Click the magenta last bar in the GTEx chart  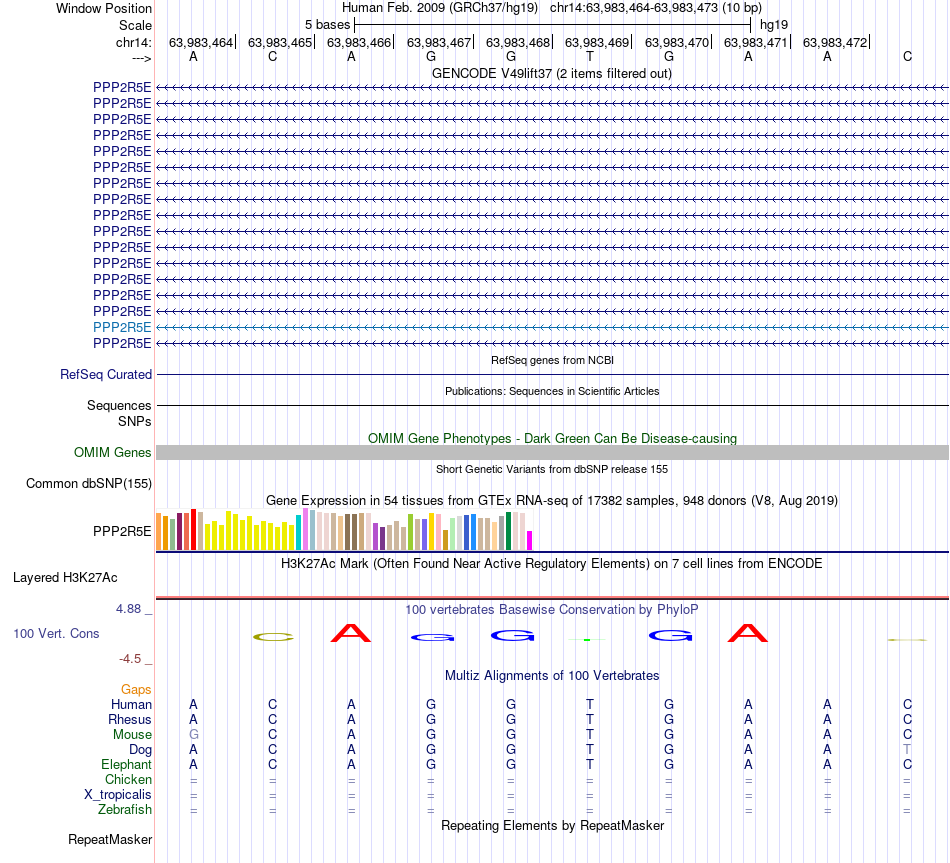(x=530, y=541)
